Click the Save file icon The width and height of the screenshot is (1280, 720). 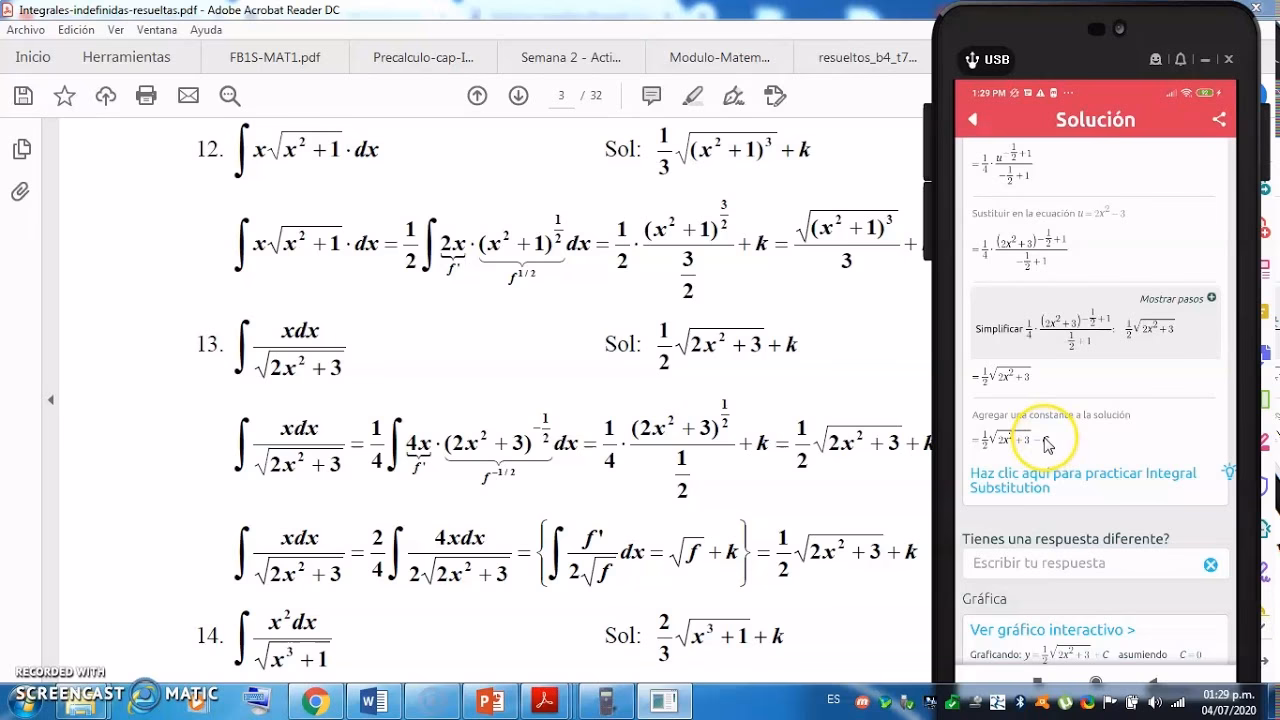coord(23,96)
